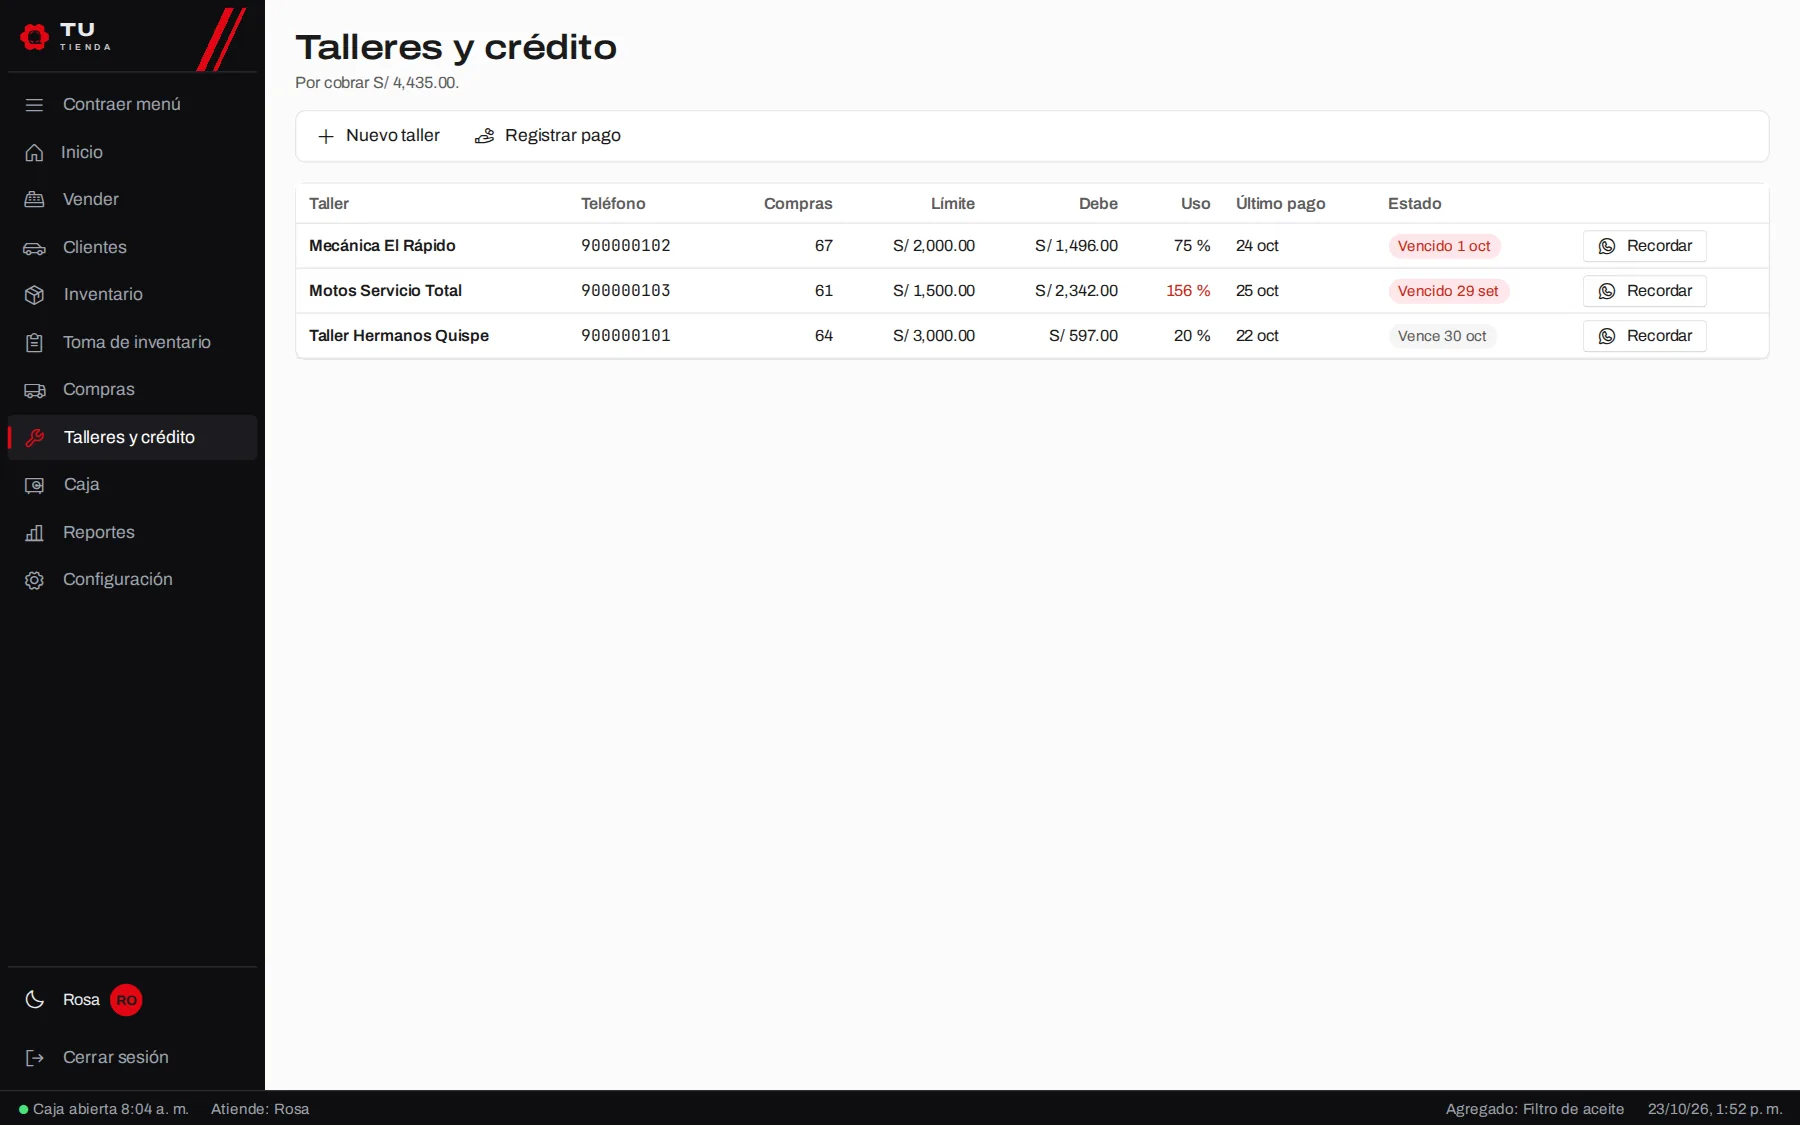This screenshot has height=1125, width=1800.
Task: Click Cerrar sesión
Action: (x=132, y=1057)
